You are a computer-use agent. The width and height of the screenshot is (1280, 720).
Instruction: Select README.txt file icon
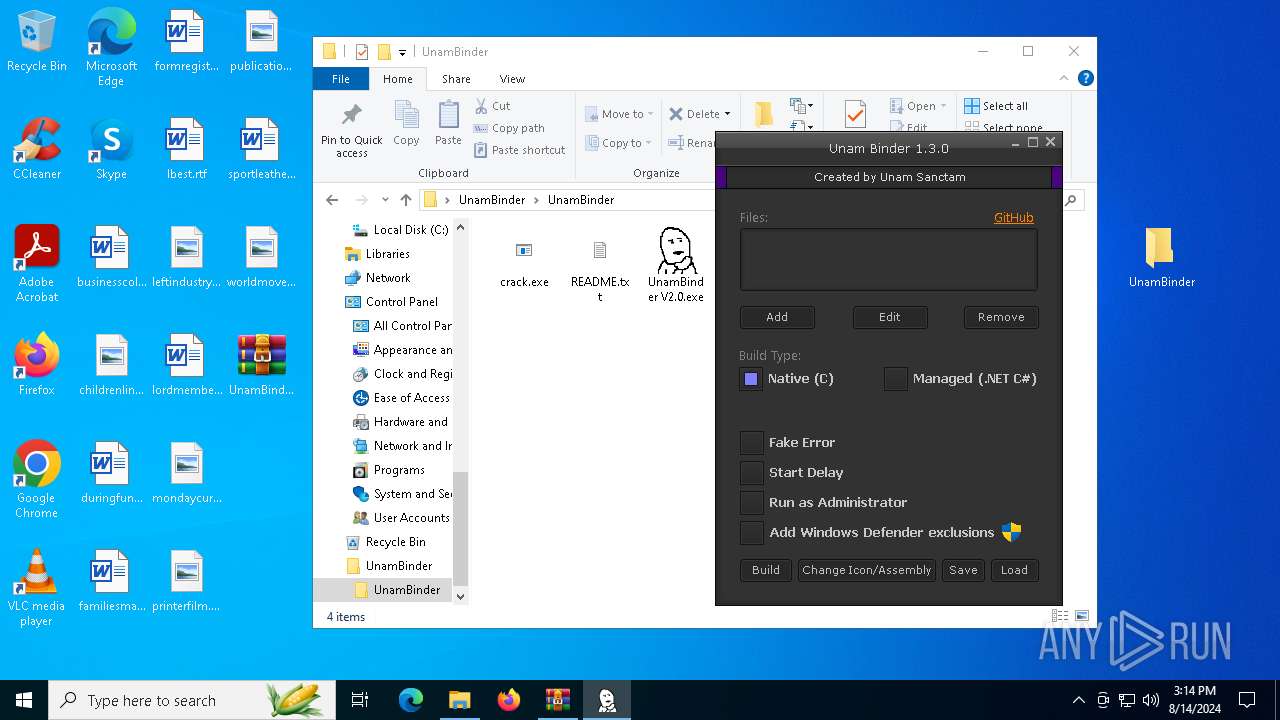point(600,250)
